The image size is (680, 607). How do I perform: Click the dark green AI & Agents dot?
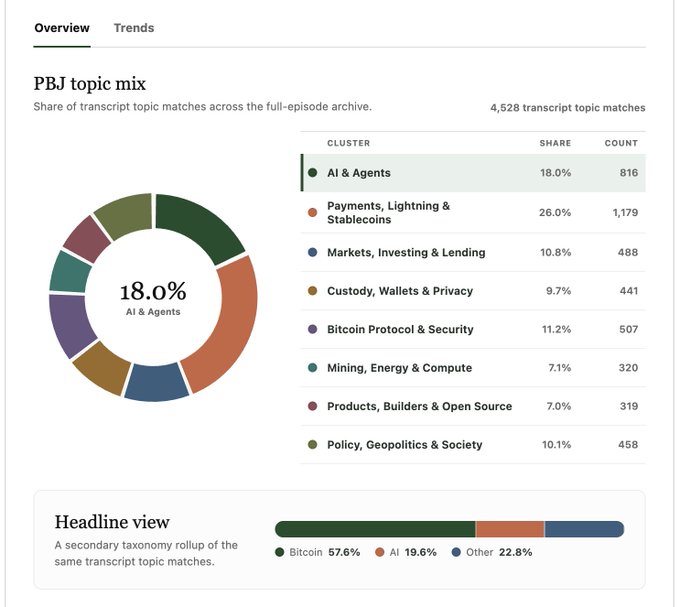(312, 173)
